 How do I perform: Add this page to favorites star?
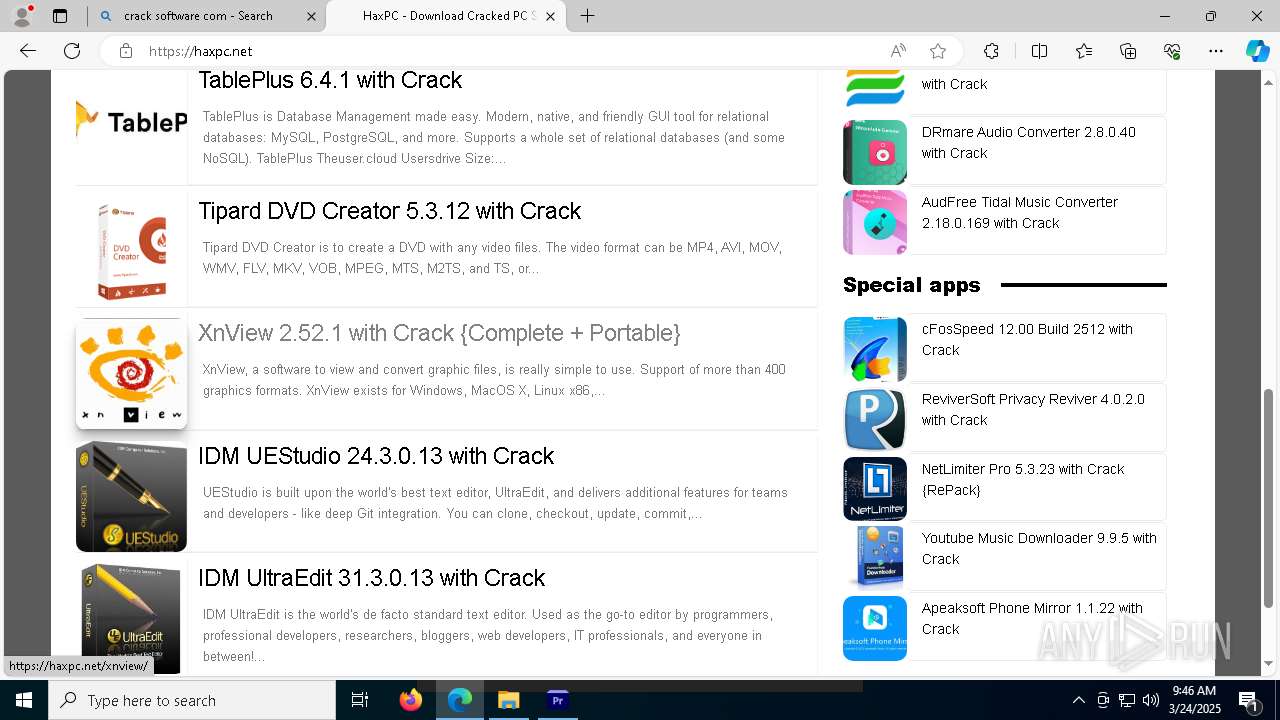[x=938, y=51]
